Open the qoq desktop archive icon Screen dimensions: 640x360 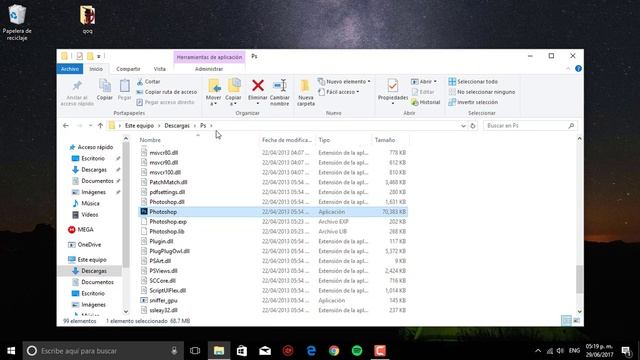(87, 20)
